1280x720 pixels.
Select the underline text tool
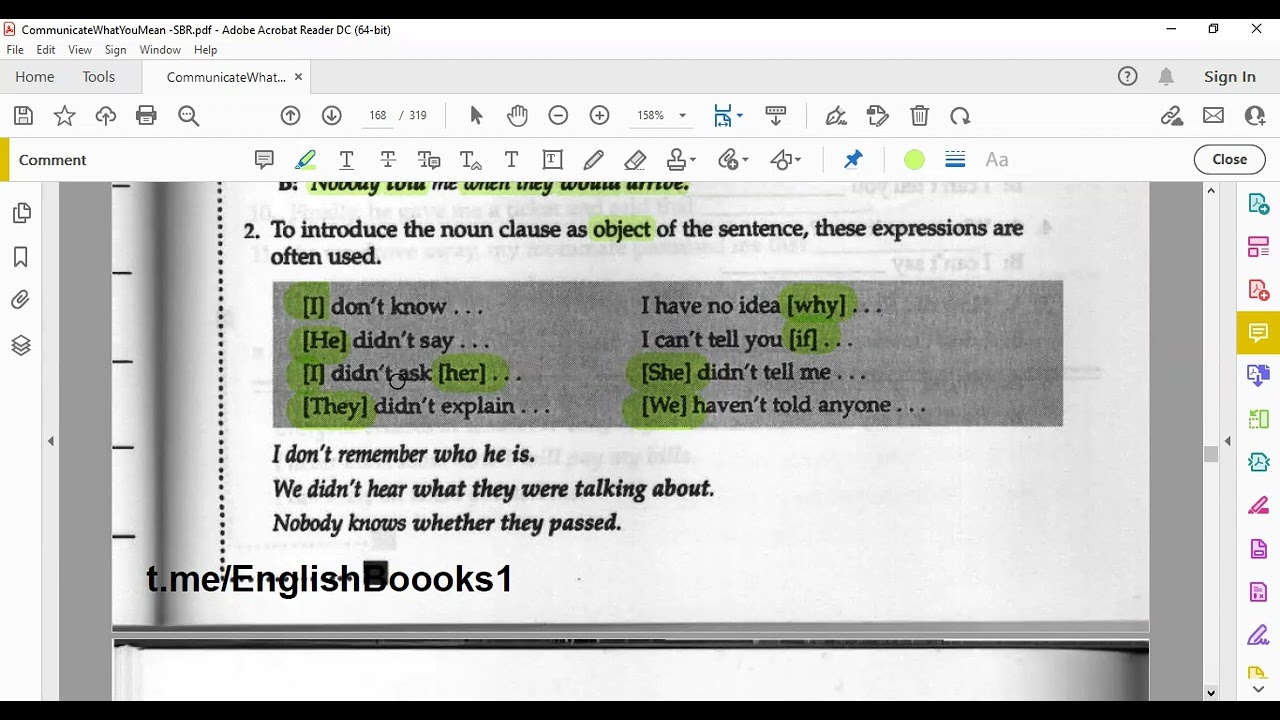click(x=347, y=160)
